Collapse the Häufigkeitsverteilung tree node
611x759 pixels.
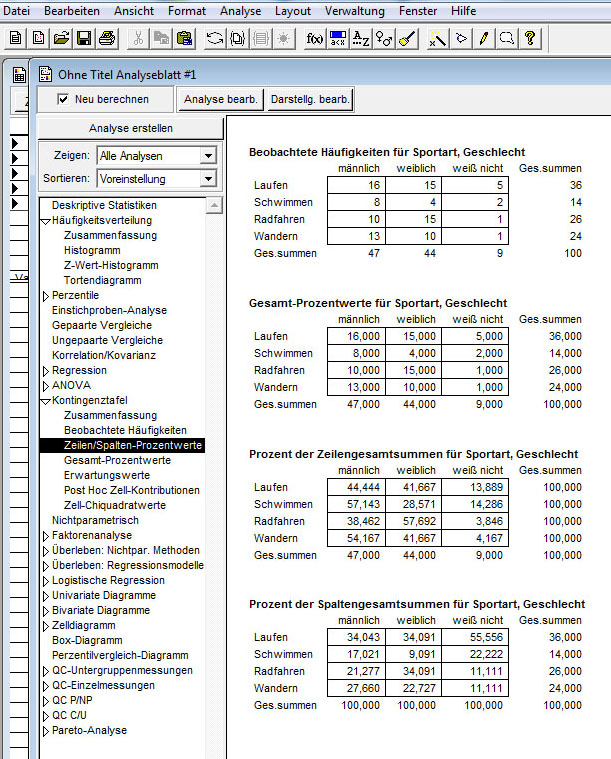46,221
